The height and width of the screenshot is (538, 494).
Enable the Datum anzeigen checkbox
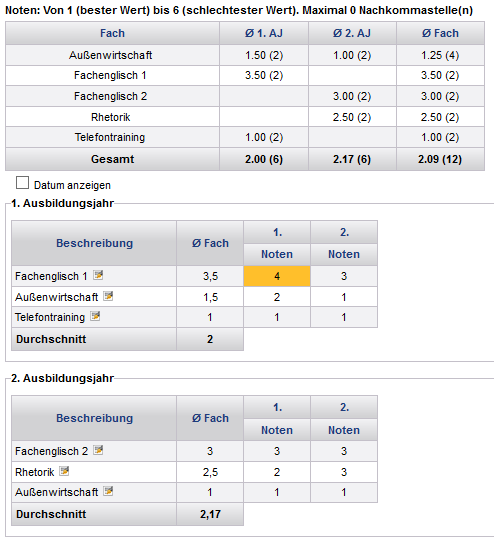[22, 183]
